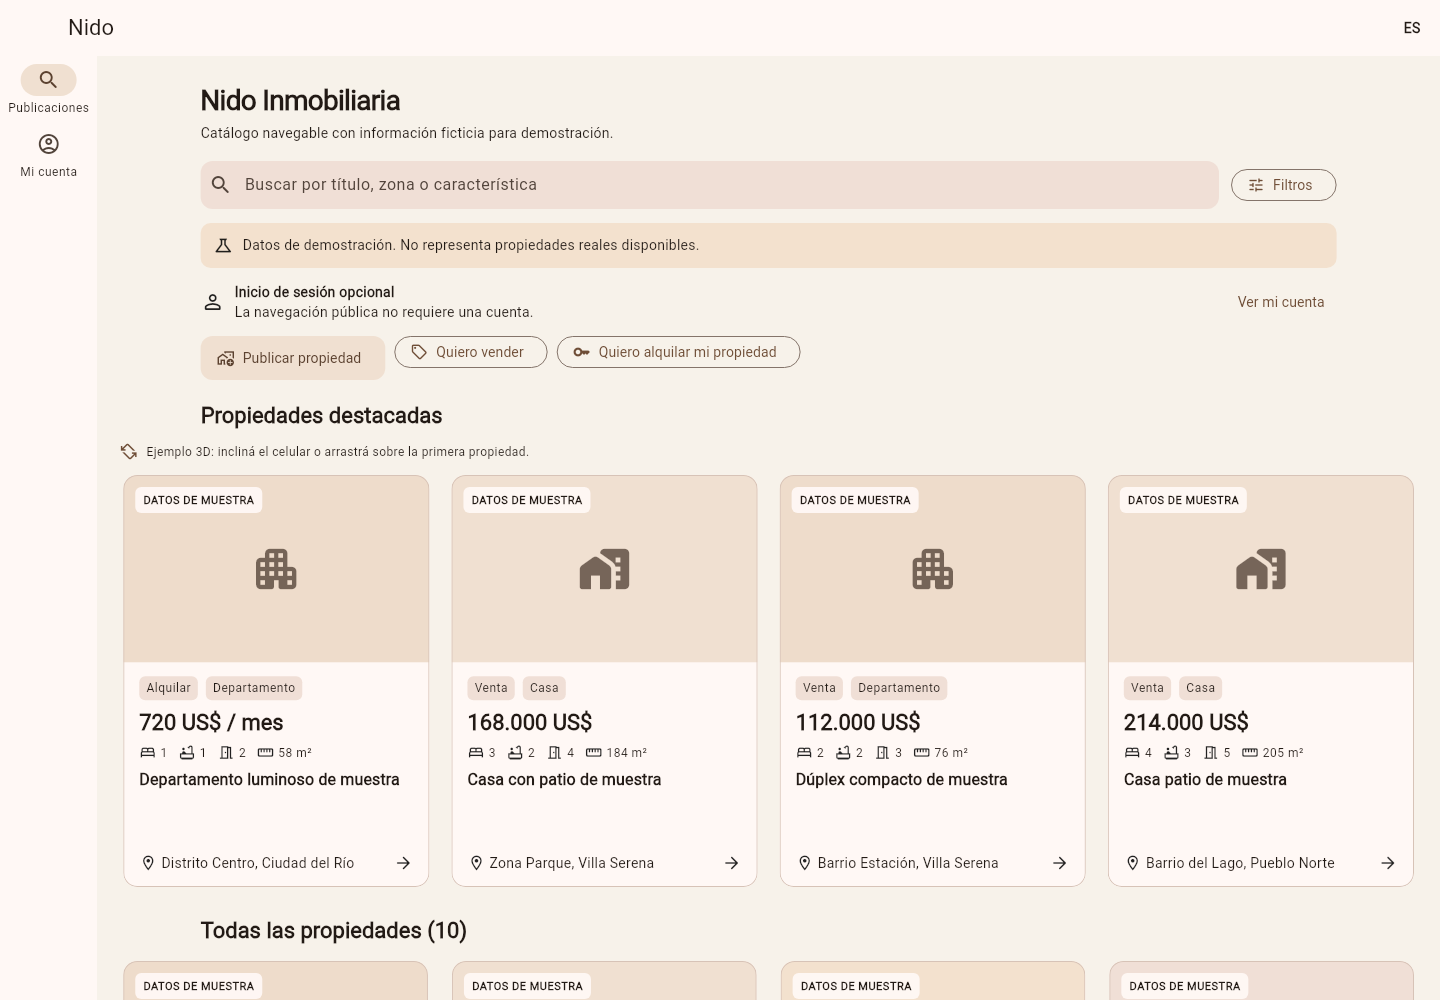Click the tag icon in Quiero vender chip
This screenshot has width=1440, height=1000.
[x=419, y=352]
